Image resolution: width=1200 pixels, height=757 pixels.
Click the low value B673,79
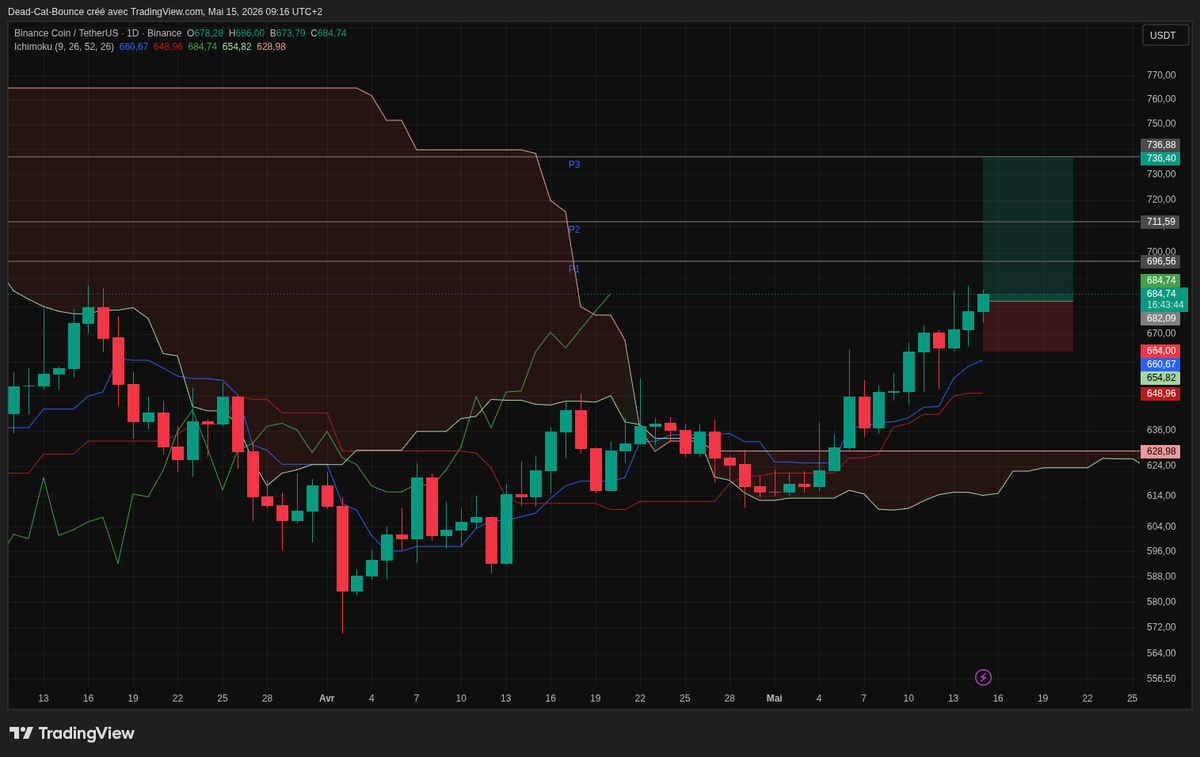(x=287, y=33)
